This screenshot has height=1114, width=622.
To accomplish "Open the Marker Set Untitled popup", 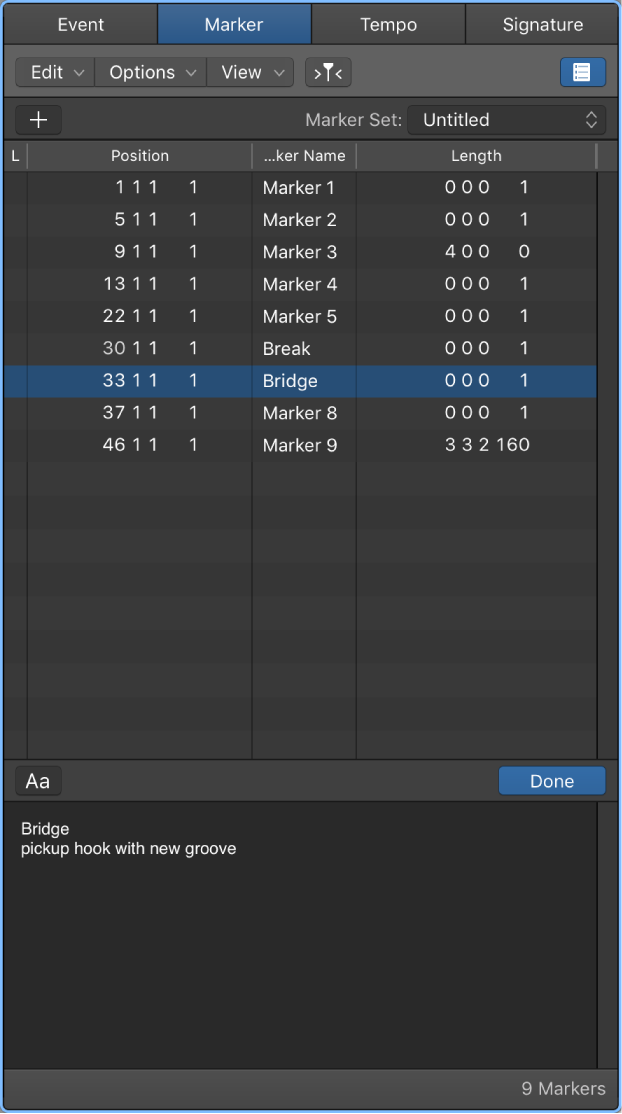I will tap(507, 119).
